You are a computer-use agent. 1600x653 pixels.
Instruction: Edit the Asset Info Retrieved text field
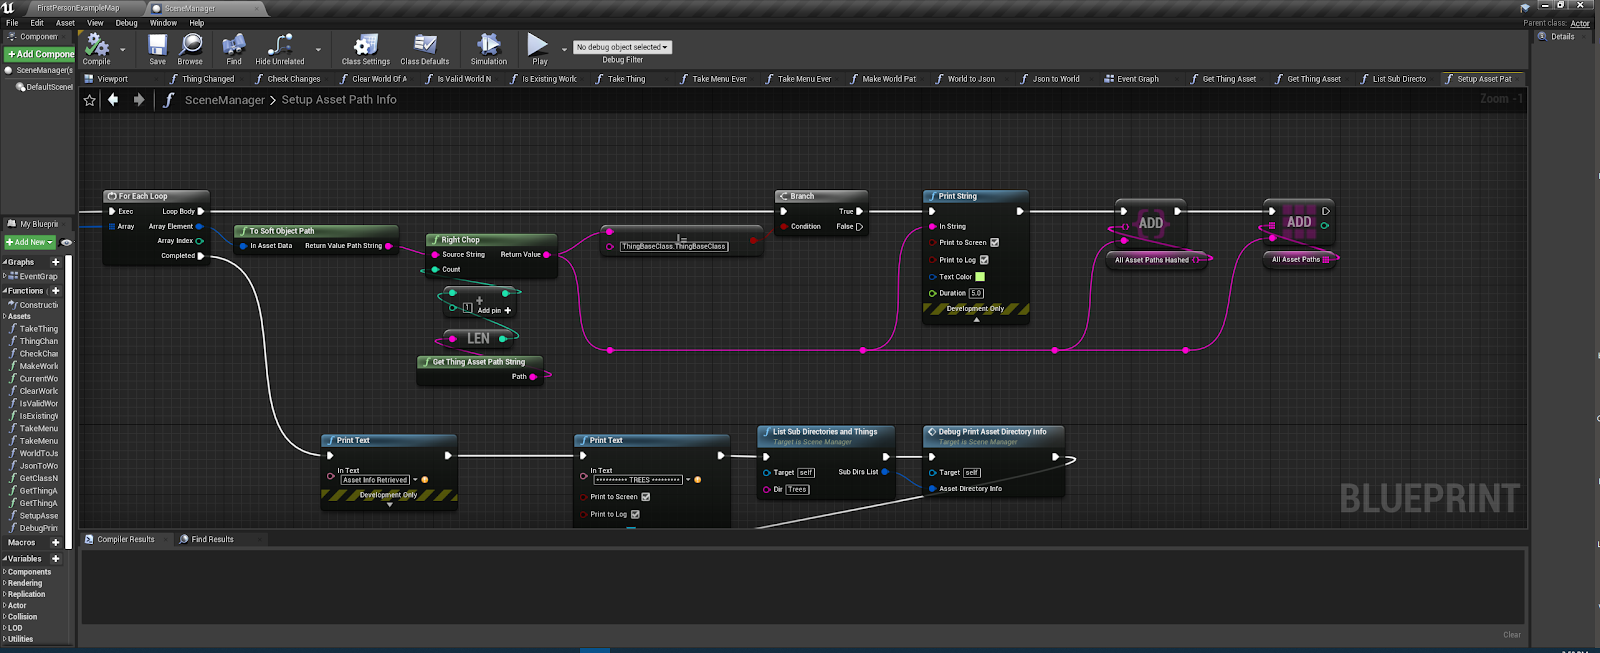pyautogui.click(x=375, y=480)
